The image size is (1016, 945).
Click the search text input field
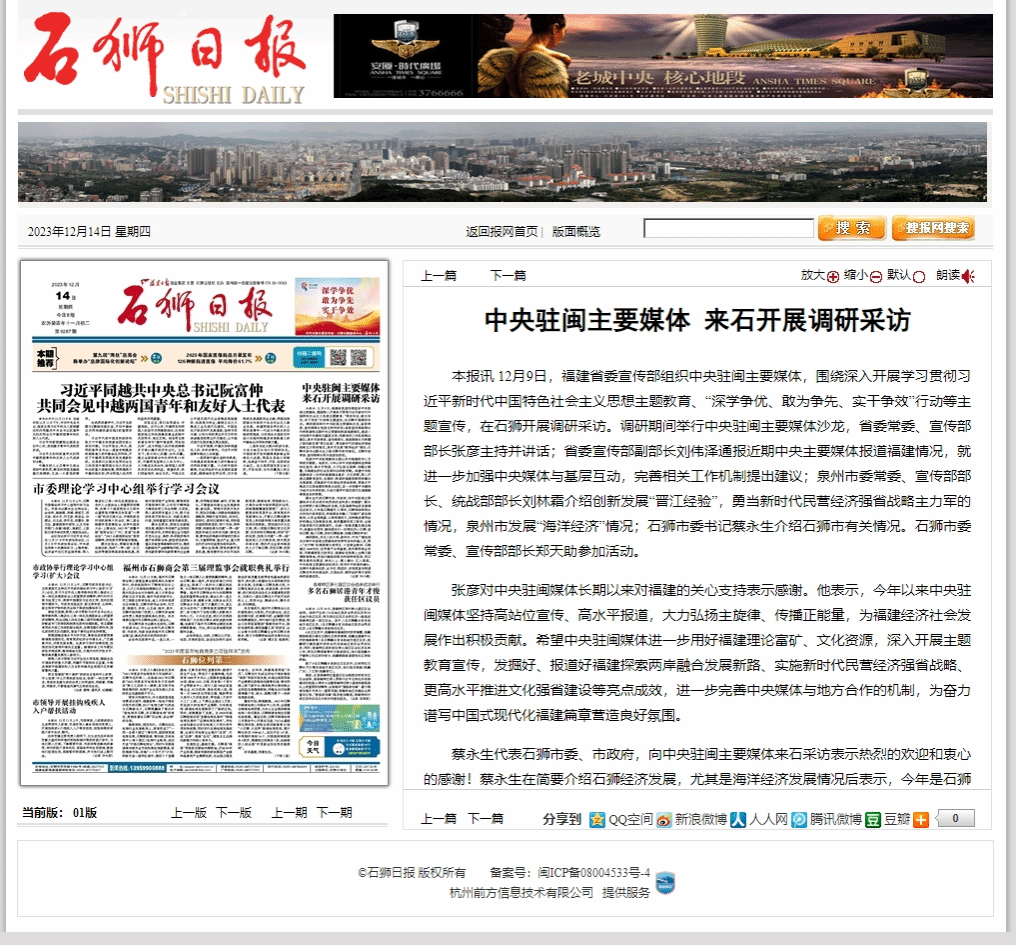click(728, 229)
